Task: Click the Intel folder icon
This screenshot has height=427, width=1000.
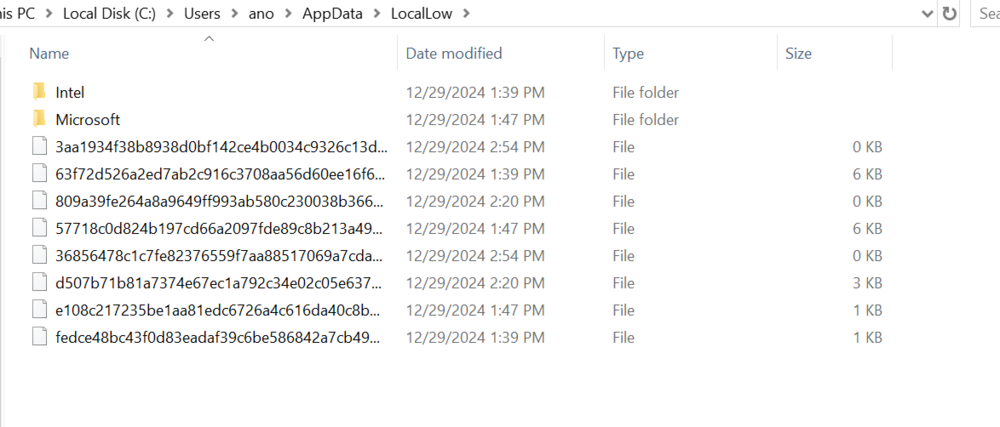Action: pyautogui.click(x=39, y=92)
